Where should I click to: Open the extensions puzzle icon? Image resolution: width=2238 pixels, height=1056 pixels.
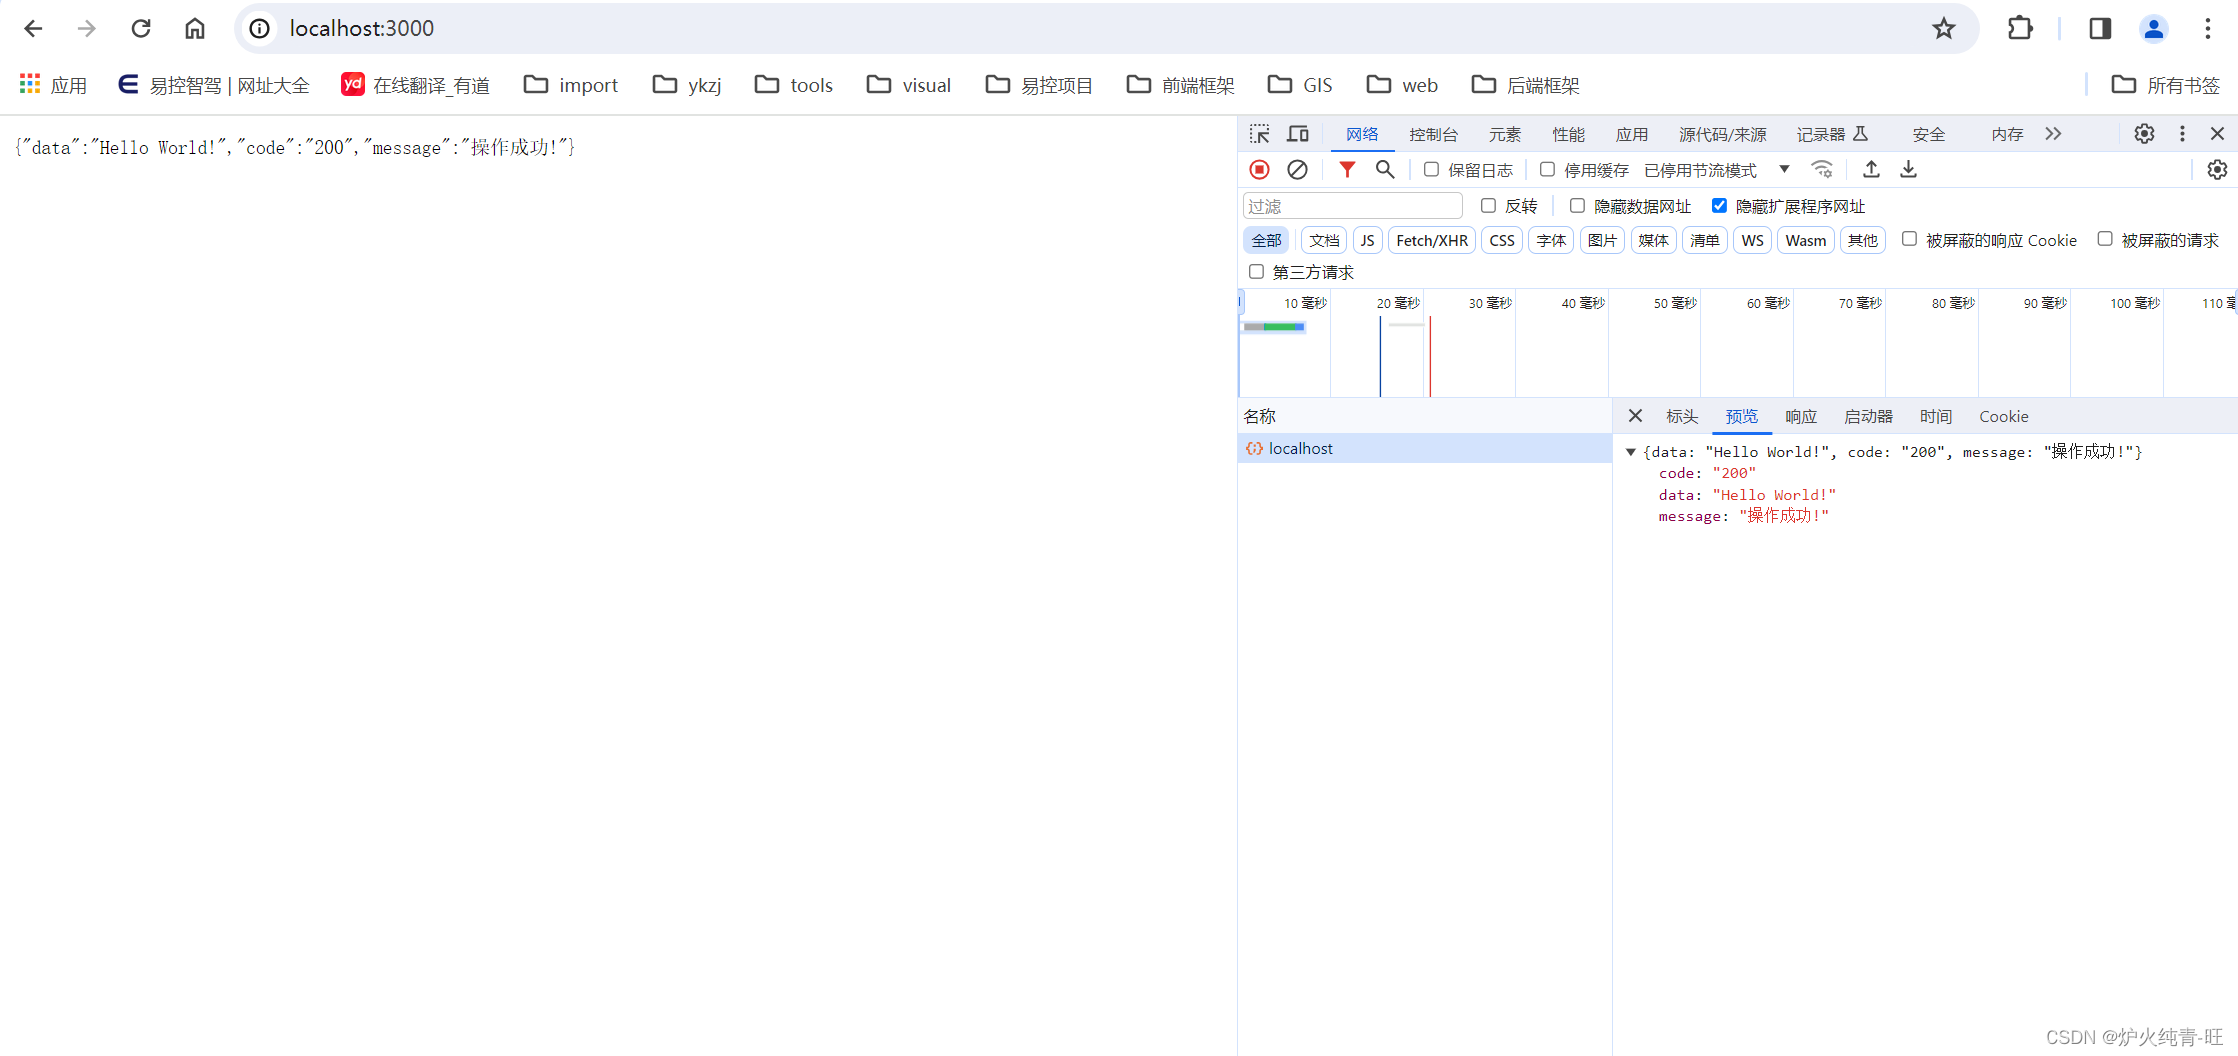pyautogui.click(x=2020, y=28)
